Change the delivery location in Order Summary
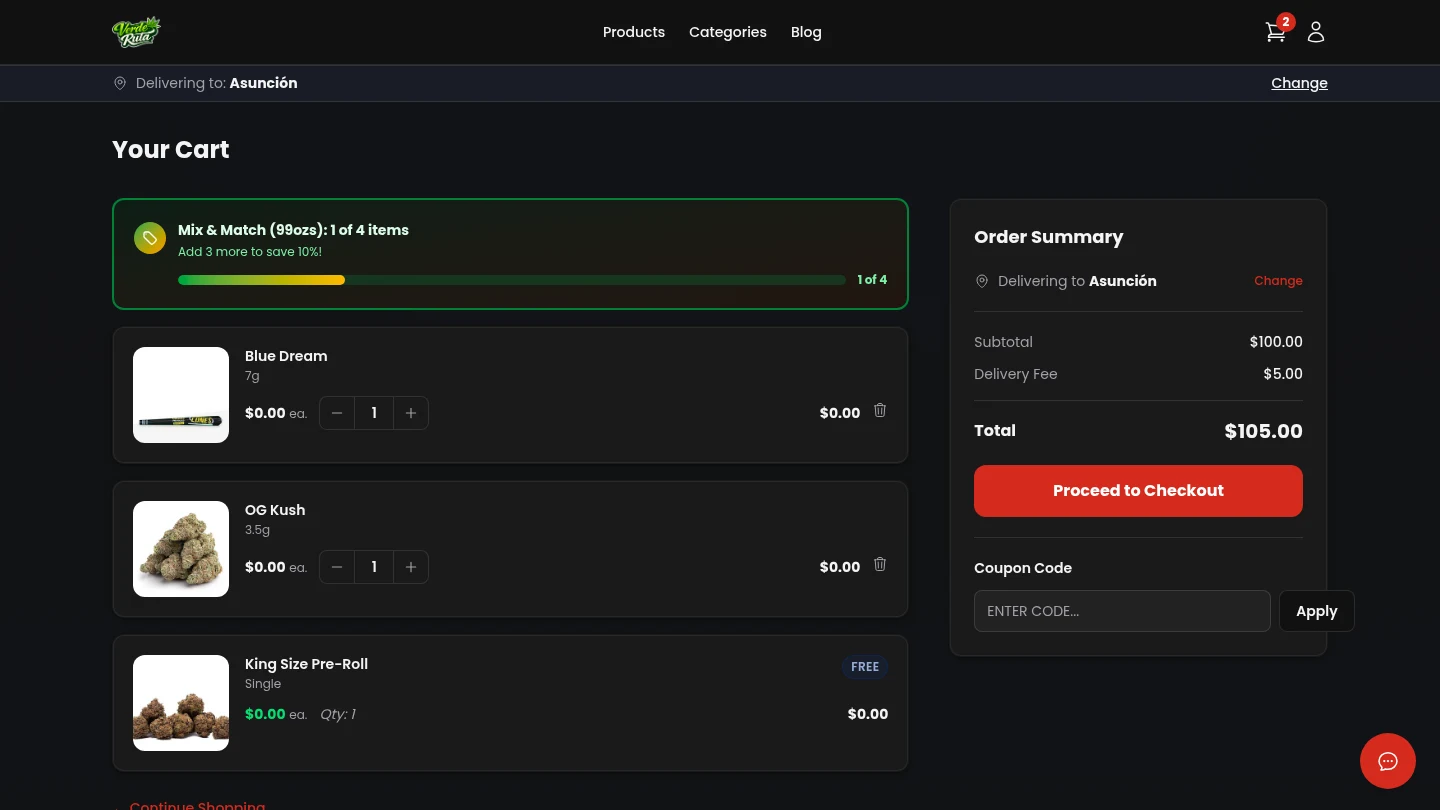The height and width of the screenshot is (810, 1440). [x=1278, y=281]
